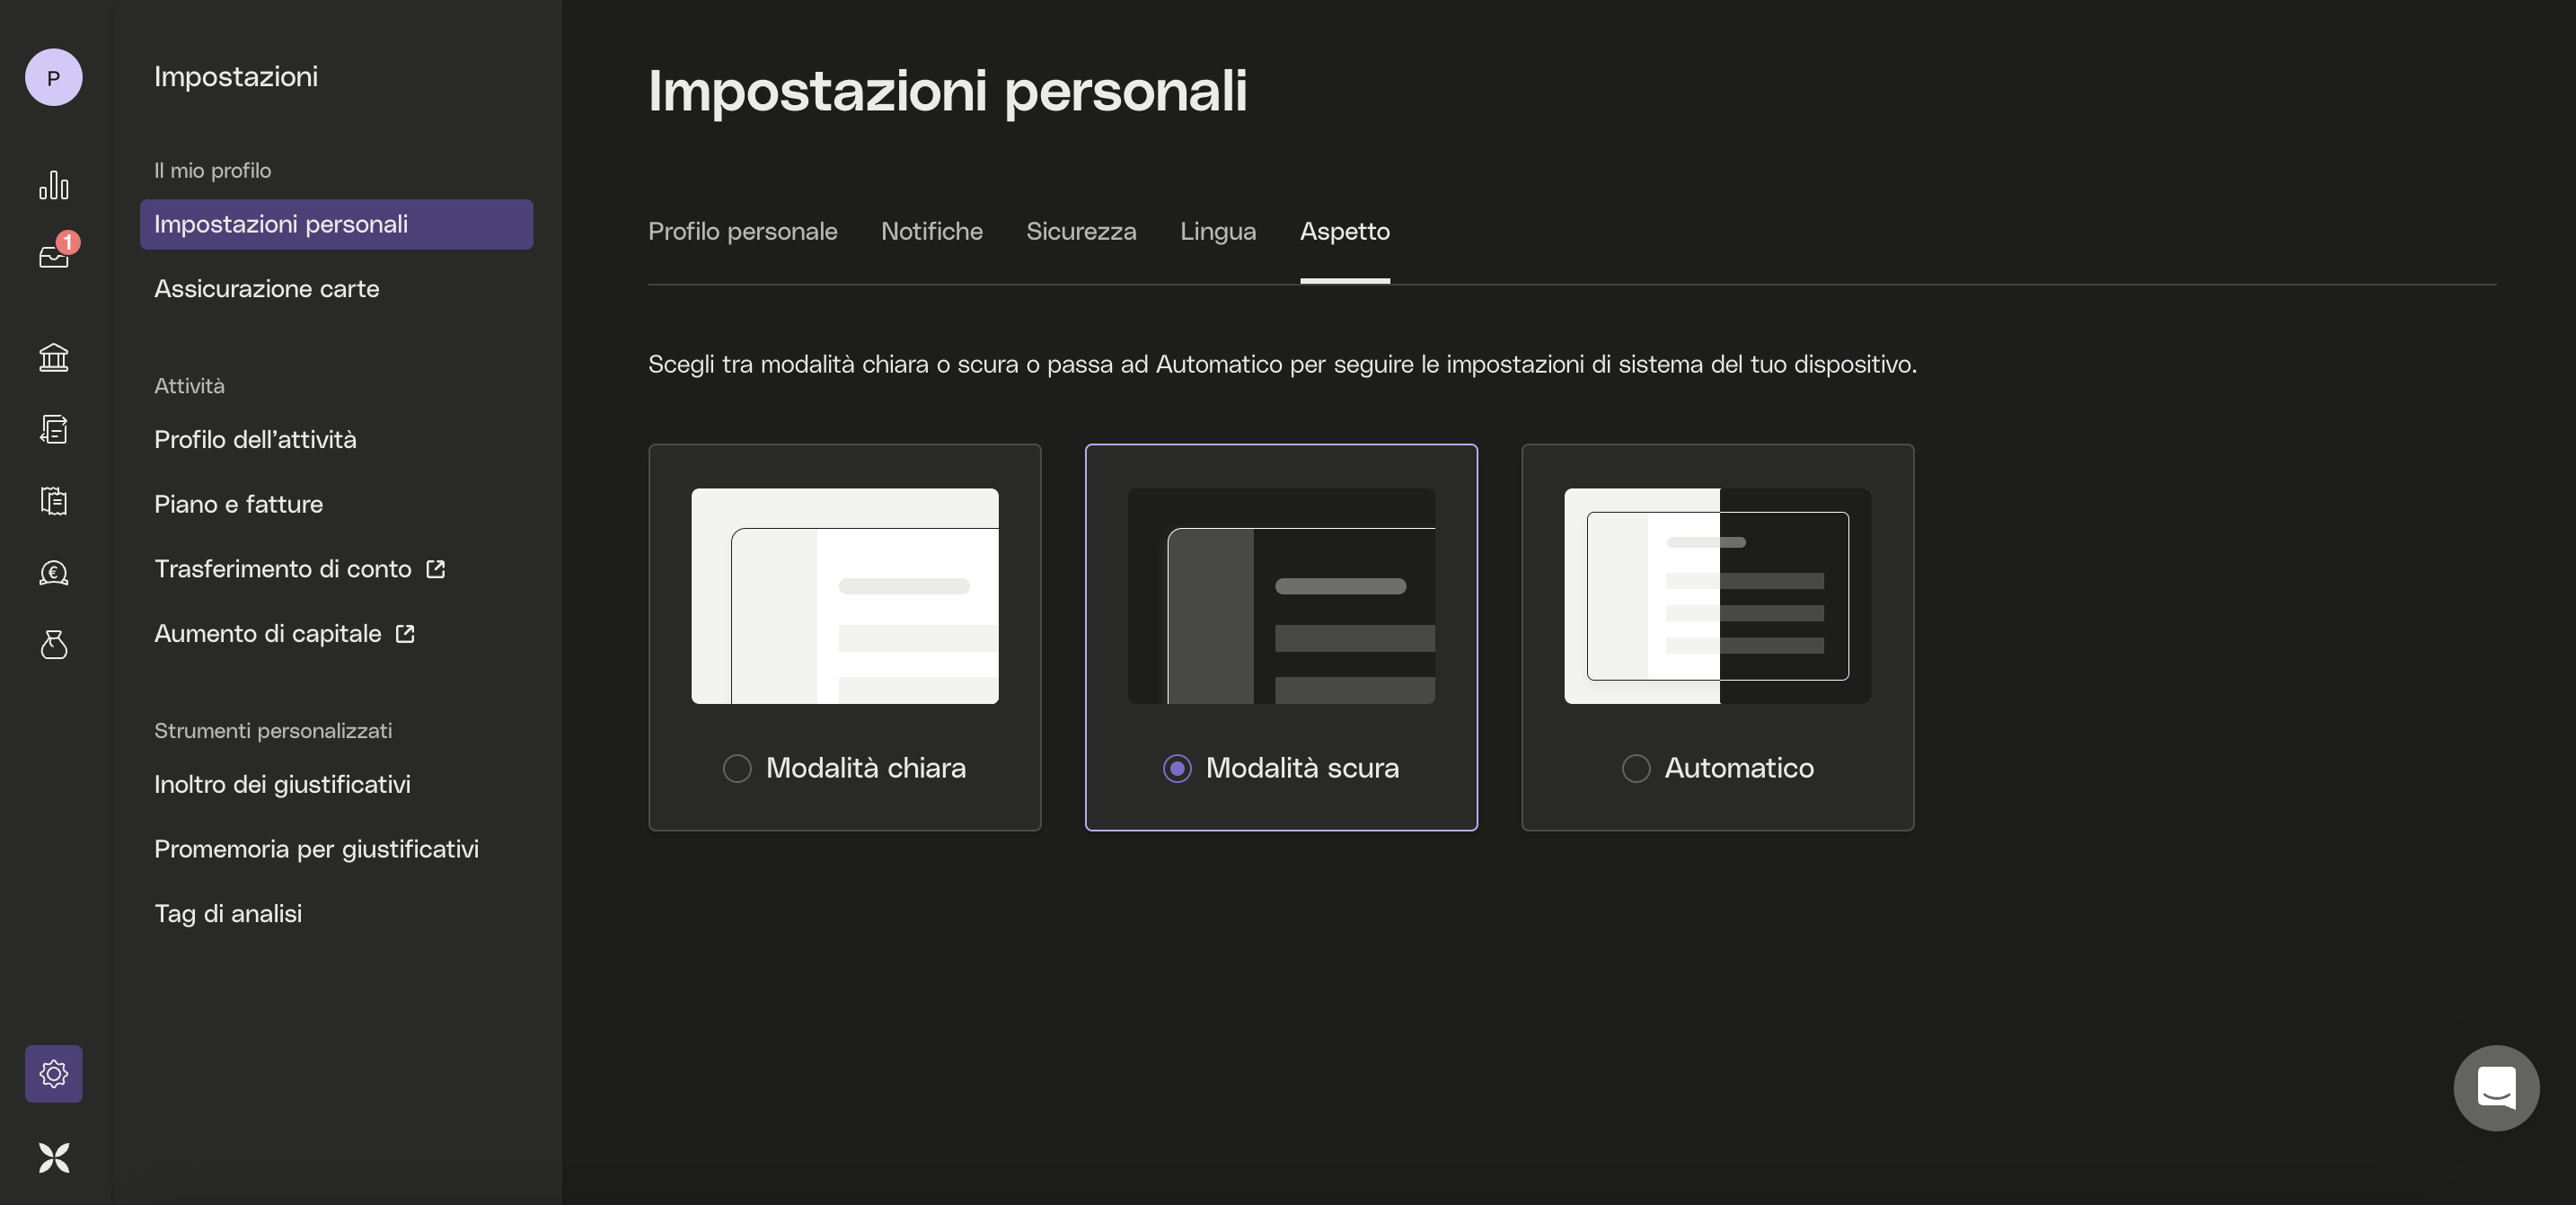Switch to the Sicurezza tab
This screenshot has height=1205, width=2576.
point(1081,231)
